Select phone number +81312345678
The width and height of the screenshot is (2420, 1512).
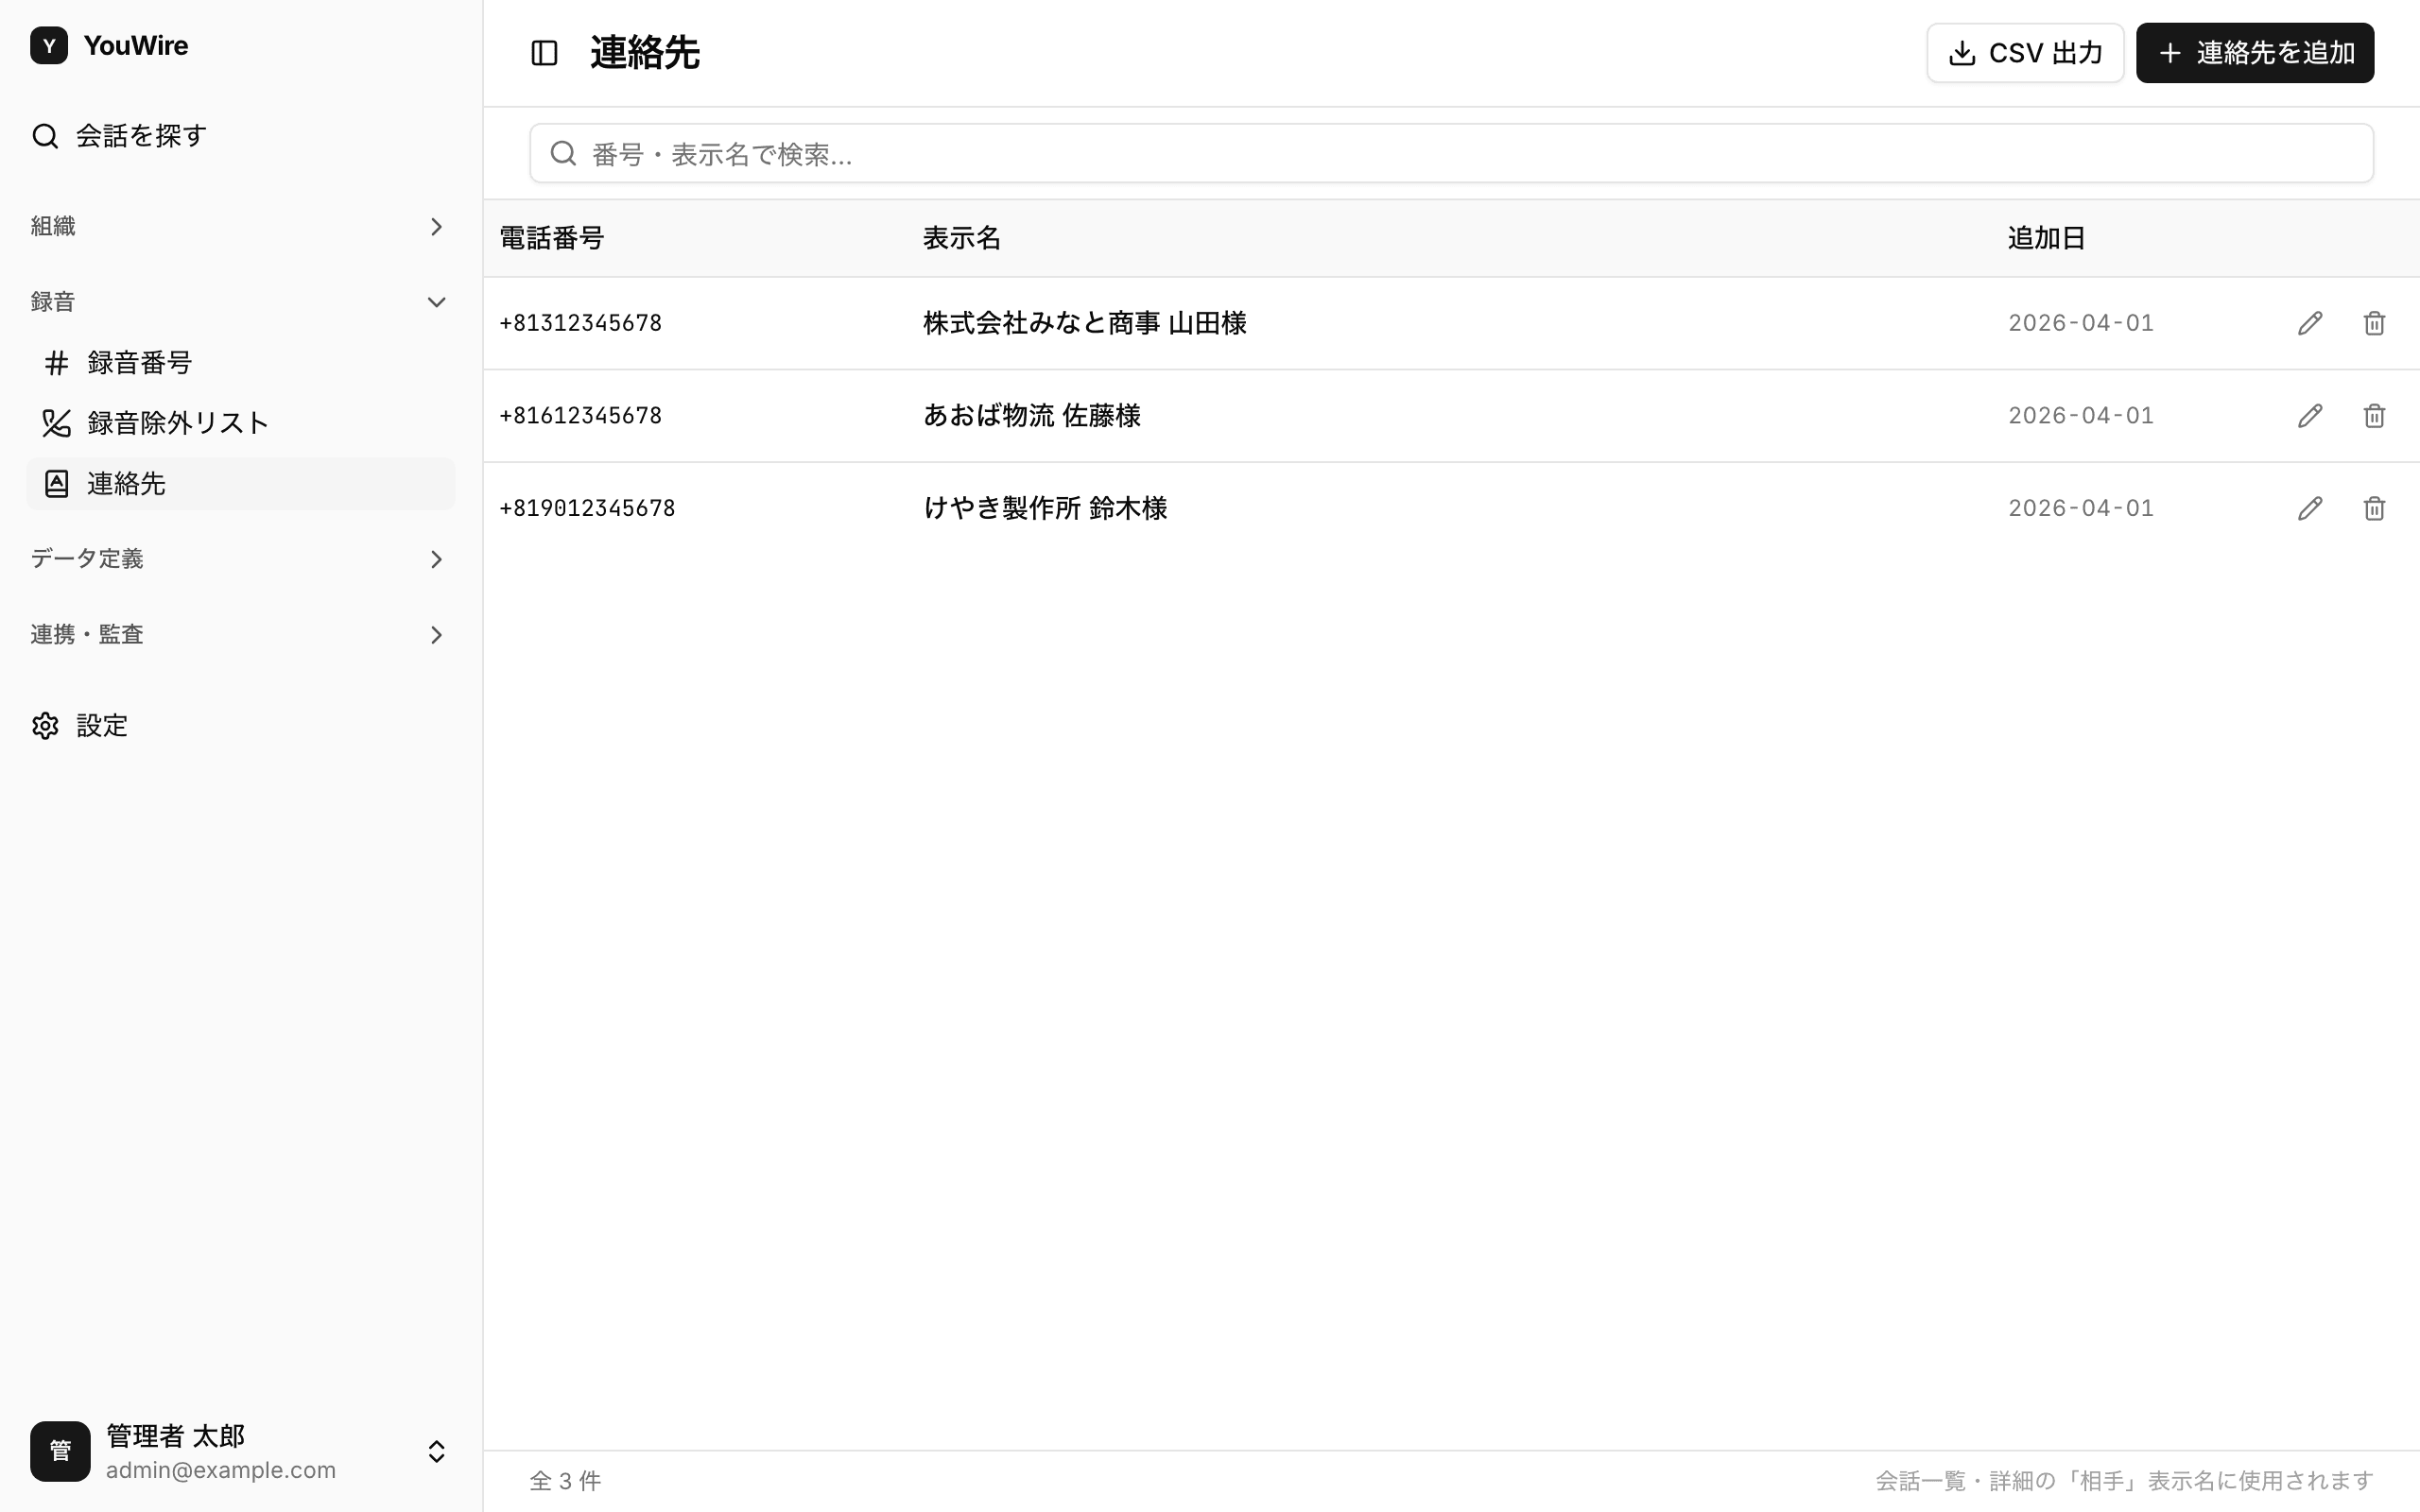pos(580,323)
